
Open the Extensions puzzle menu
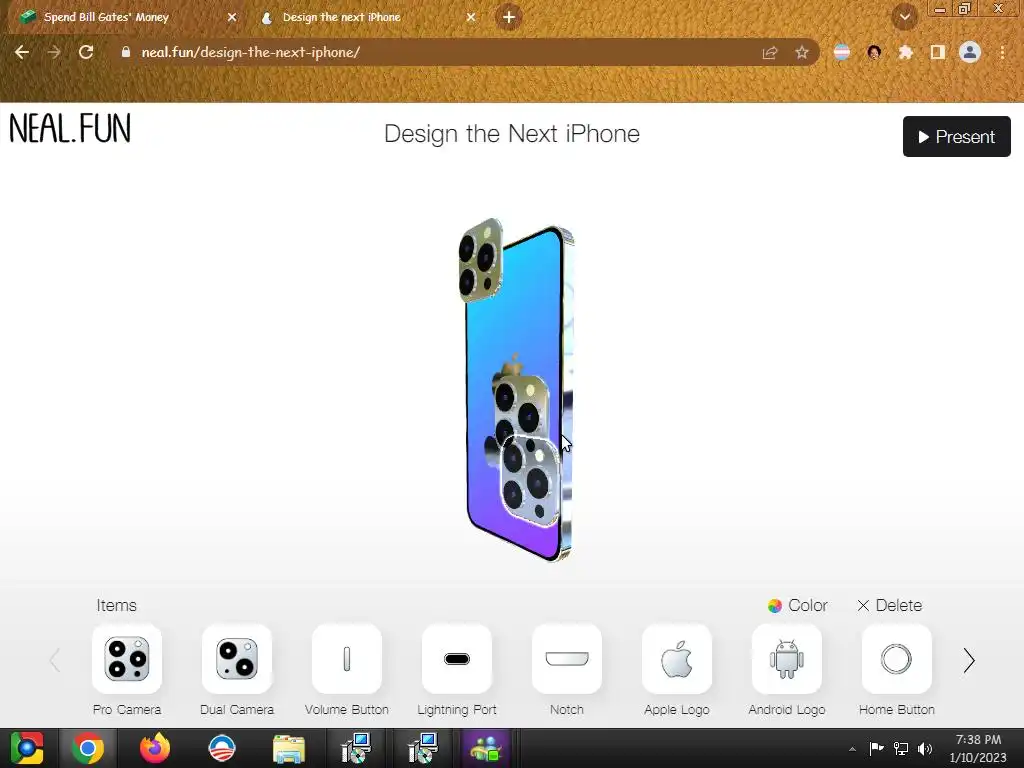tap(905, 52)
